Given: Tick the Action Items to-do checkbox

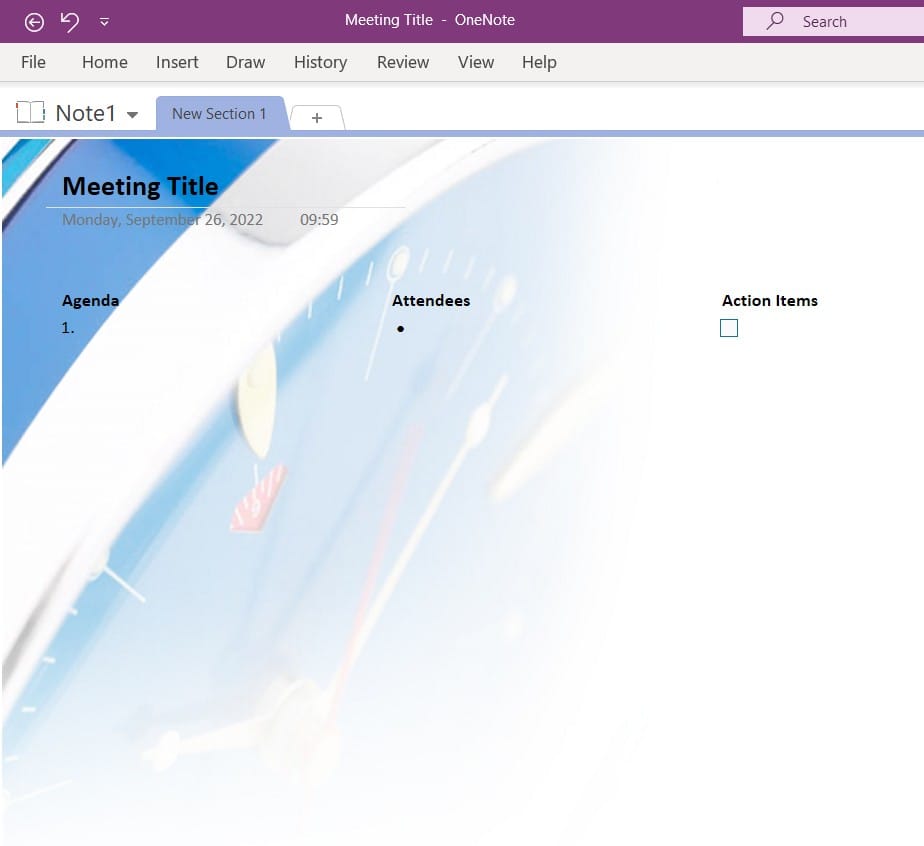Looking at the screenshot, I should [x=729, y=328].
